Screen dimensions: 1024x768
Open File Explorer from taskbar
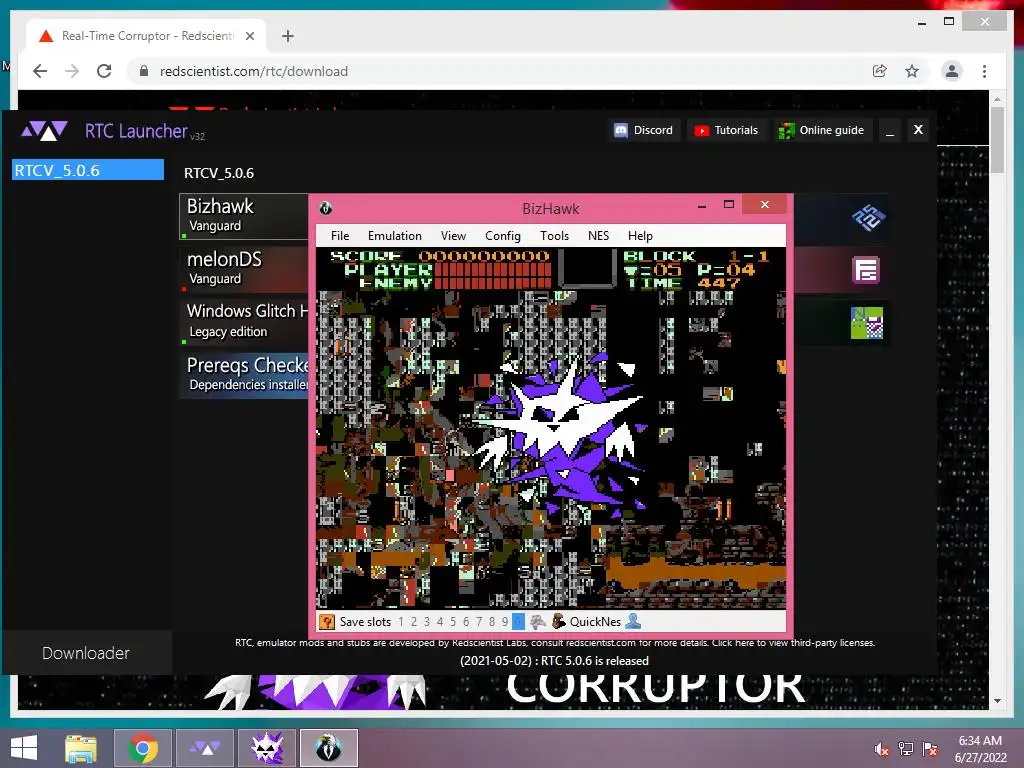[x=81, y=748]
